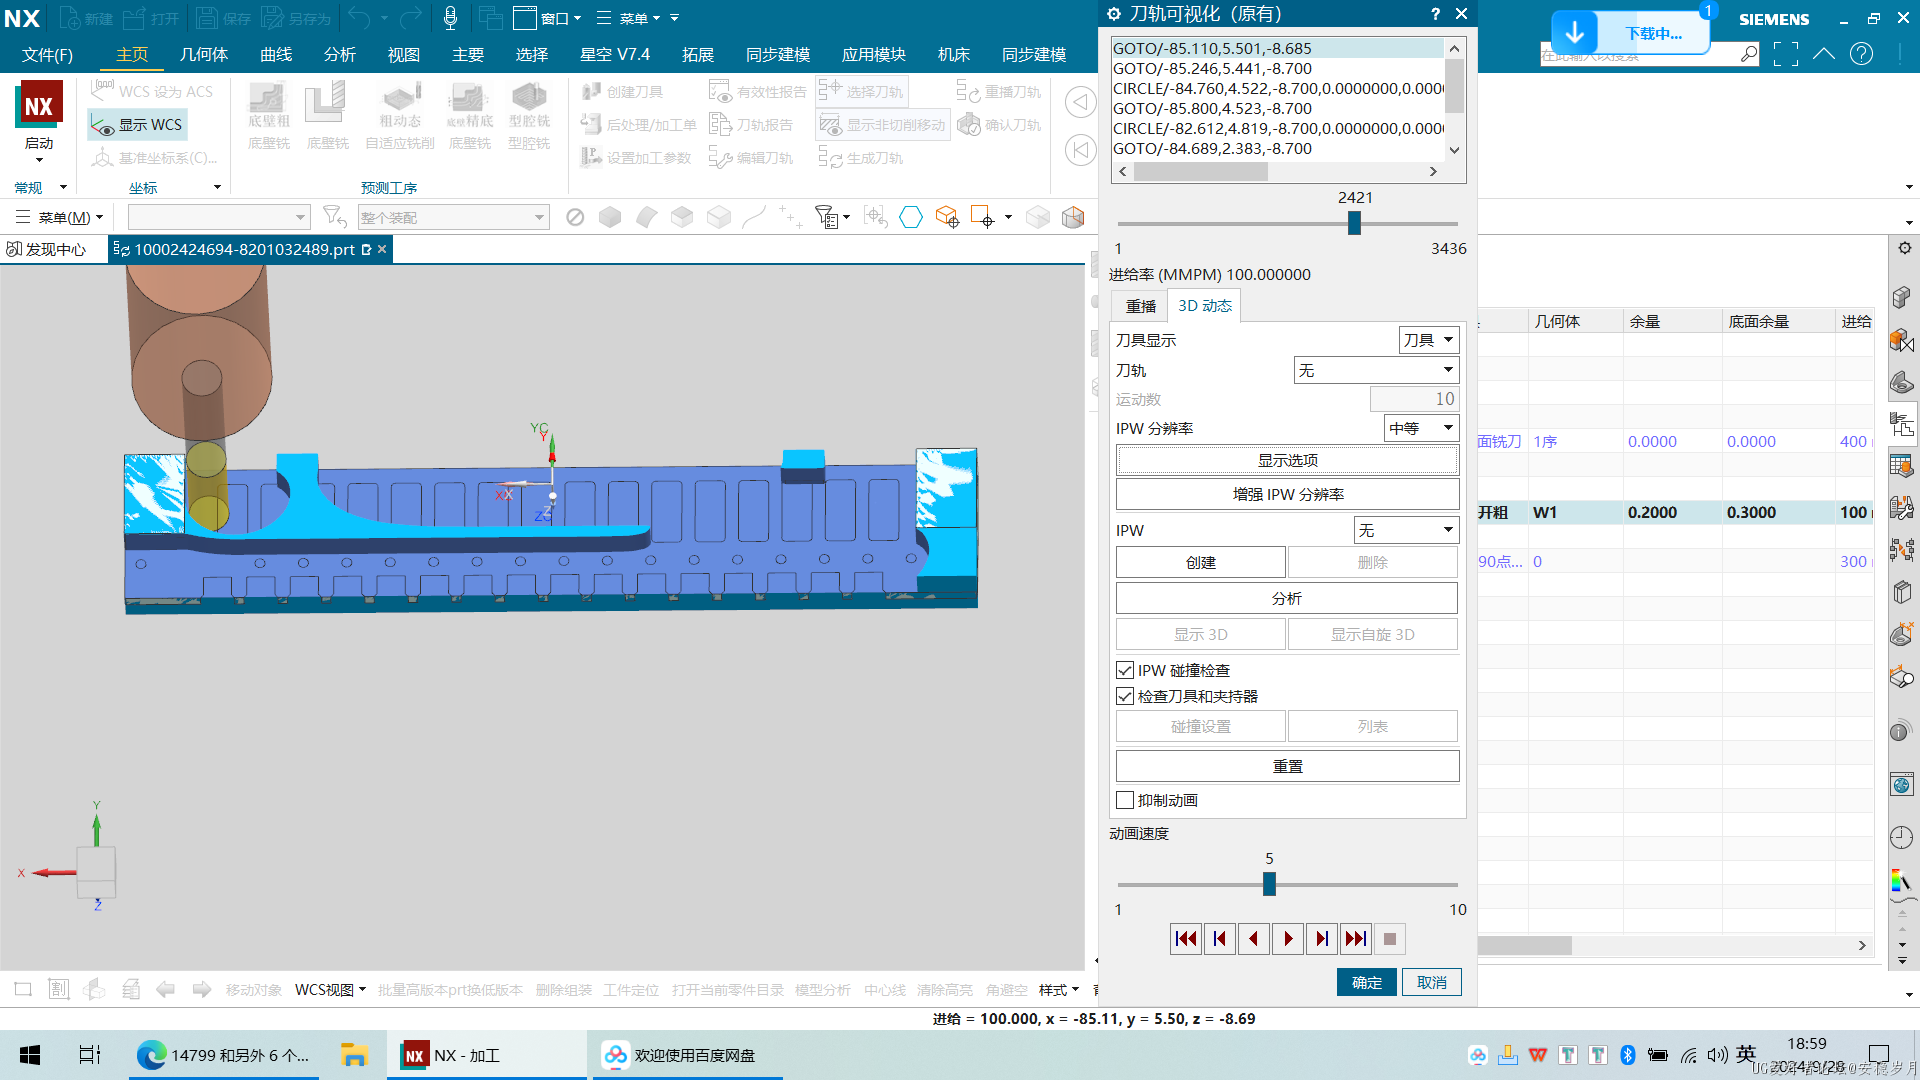Open the WCS视图 dropdown in the bottom toolbar
Screen dimensions: 1920x1080
pos(330,989)
